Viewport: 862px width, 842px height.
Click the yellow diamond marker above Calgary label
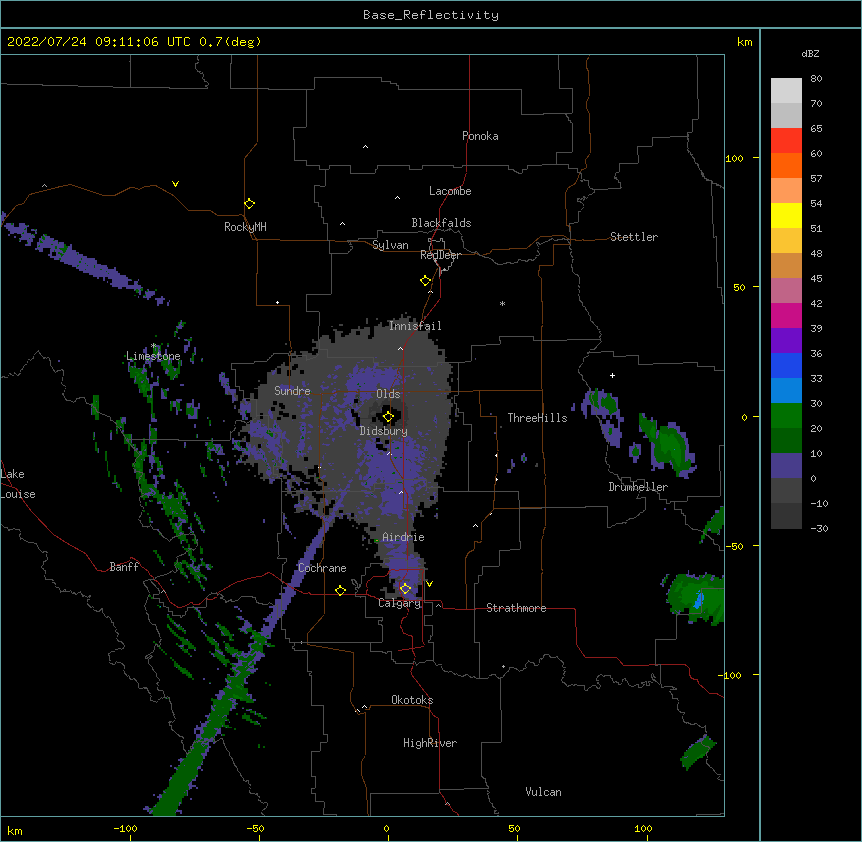click(405, 589)
